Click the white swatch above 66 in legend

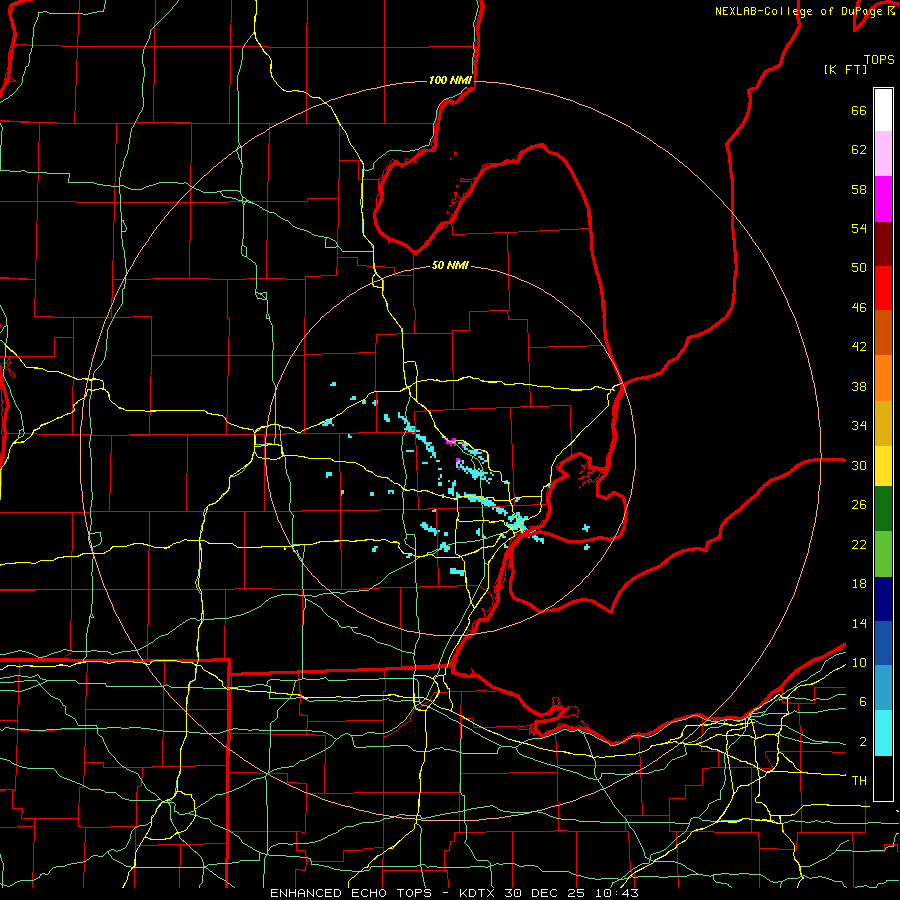click(x=883, y=110)
